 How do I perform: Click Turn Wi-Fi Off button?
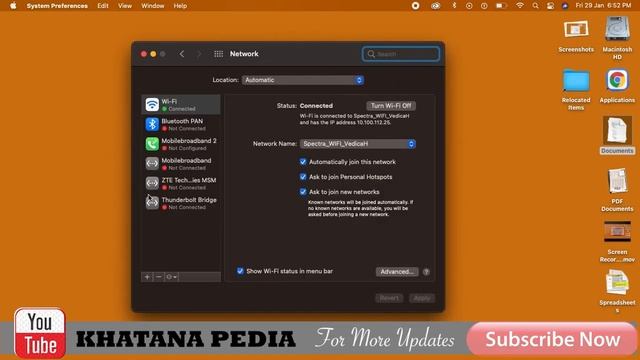coord(391,106)
